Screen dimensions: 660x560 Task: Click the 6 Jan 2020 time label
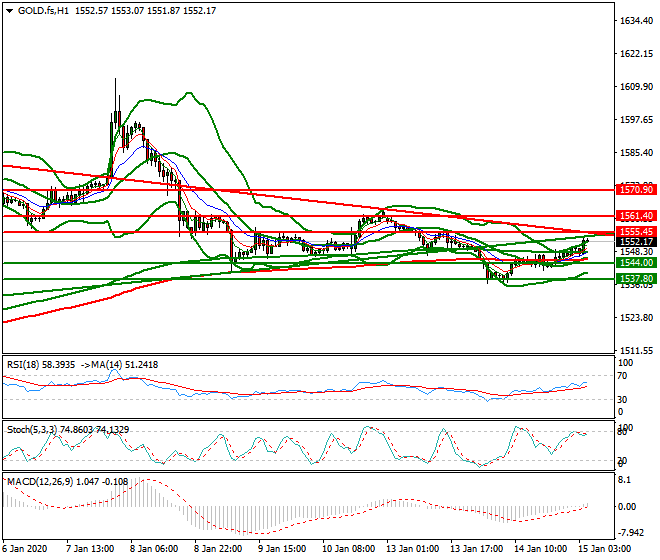coord(24,549)
